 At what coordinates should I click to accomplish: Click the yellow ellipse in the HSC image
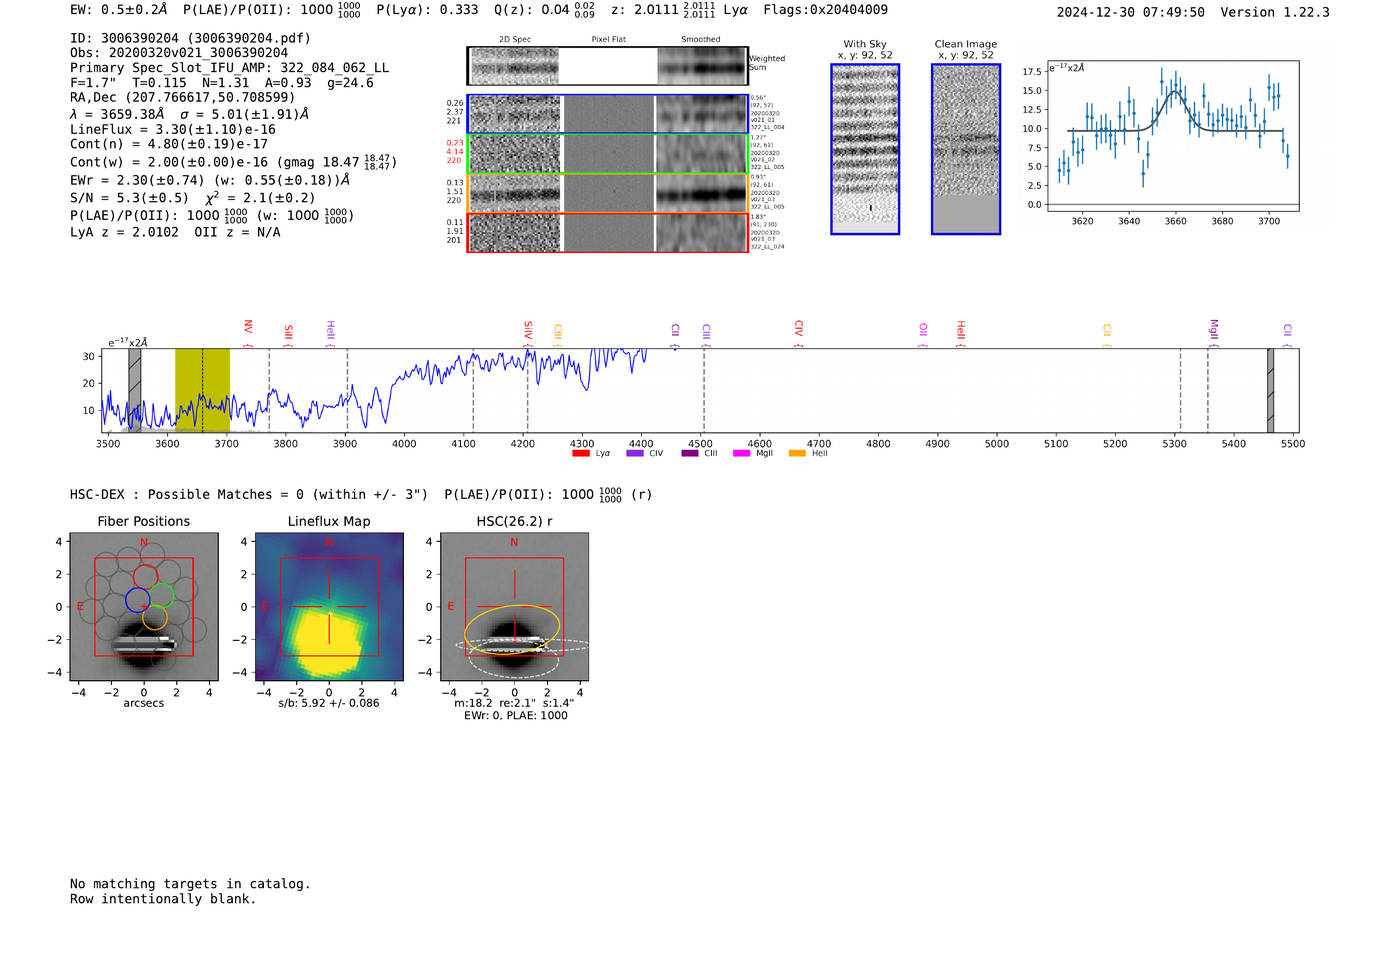pos(512,630)
